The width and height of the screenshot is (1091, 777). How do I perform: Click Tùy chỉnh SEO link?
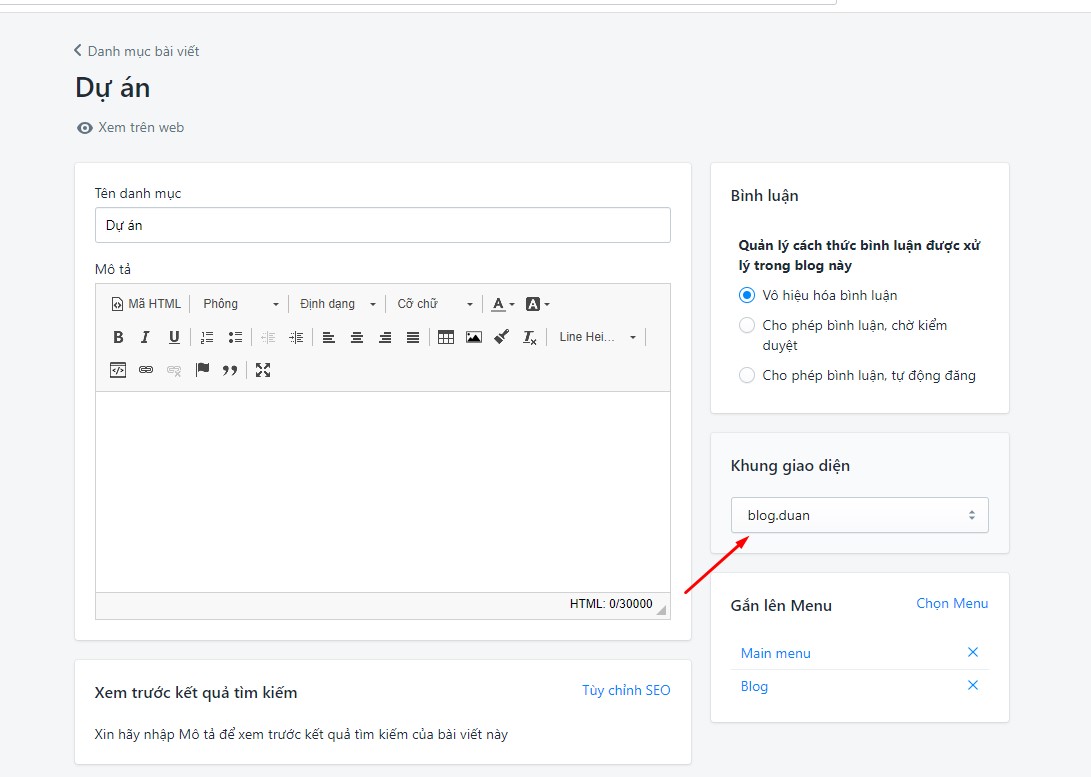(626, 690)
